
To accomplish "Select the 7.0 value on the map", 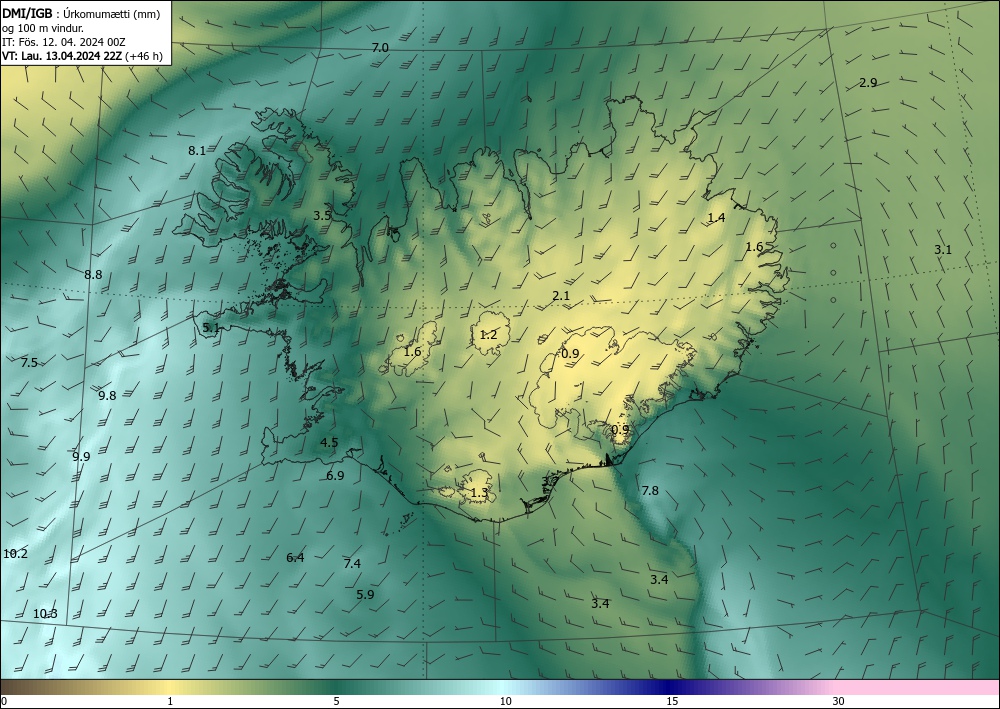I will click(380, 48).
